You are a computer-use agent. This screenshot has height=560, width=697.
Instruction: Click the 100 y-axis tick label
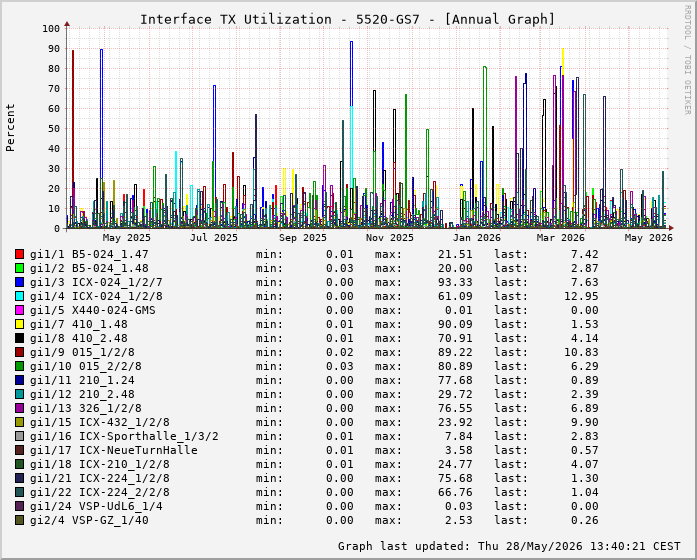[x=51, y=28]
